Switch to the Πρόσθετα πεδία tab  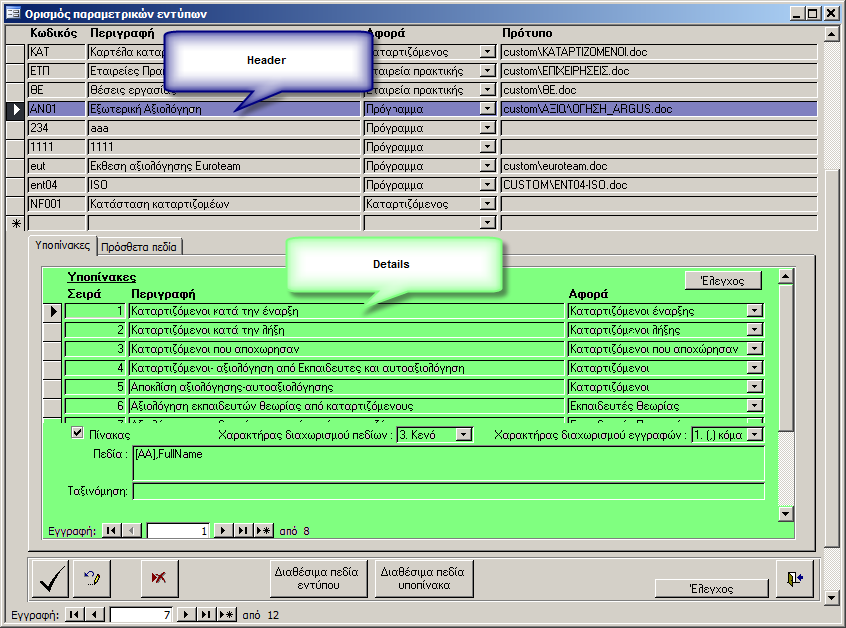click(139, 246)
